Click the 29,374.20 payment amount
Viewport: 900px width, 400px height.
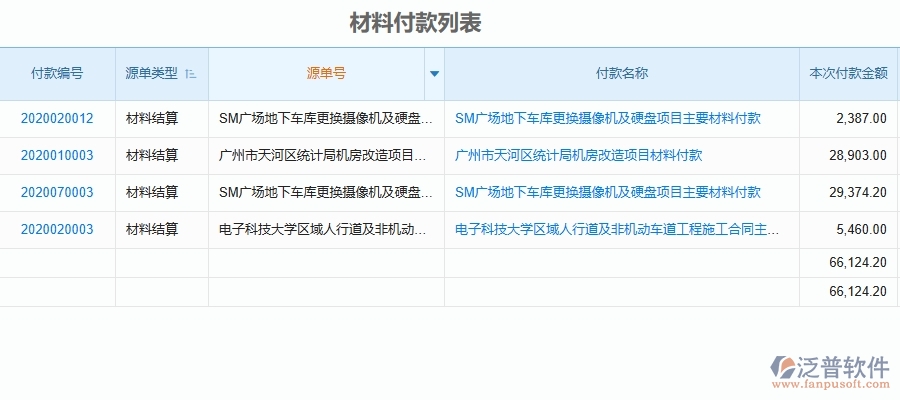click(x=856, y=192)
